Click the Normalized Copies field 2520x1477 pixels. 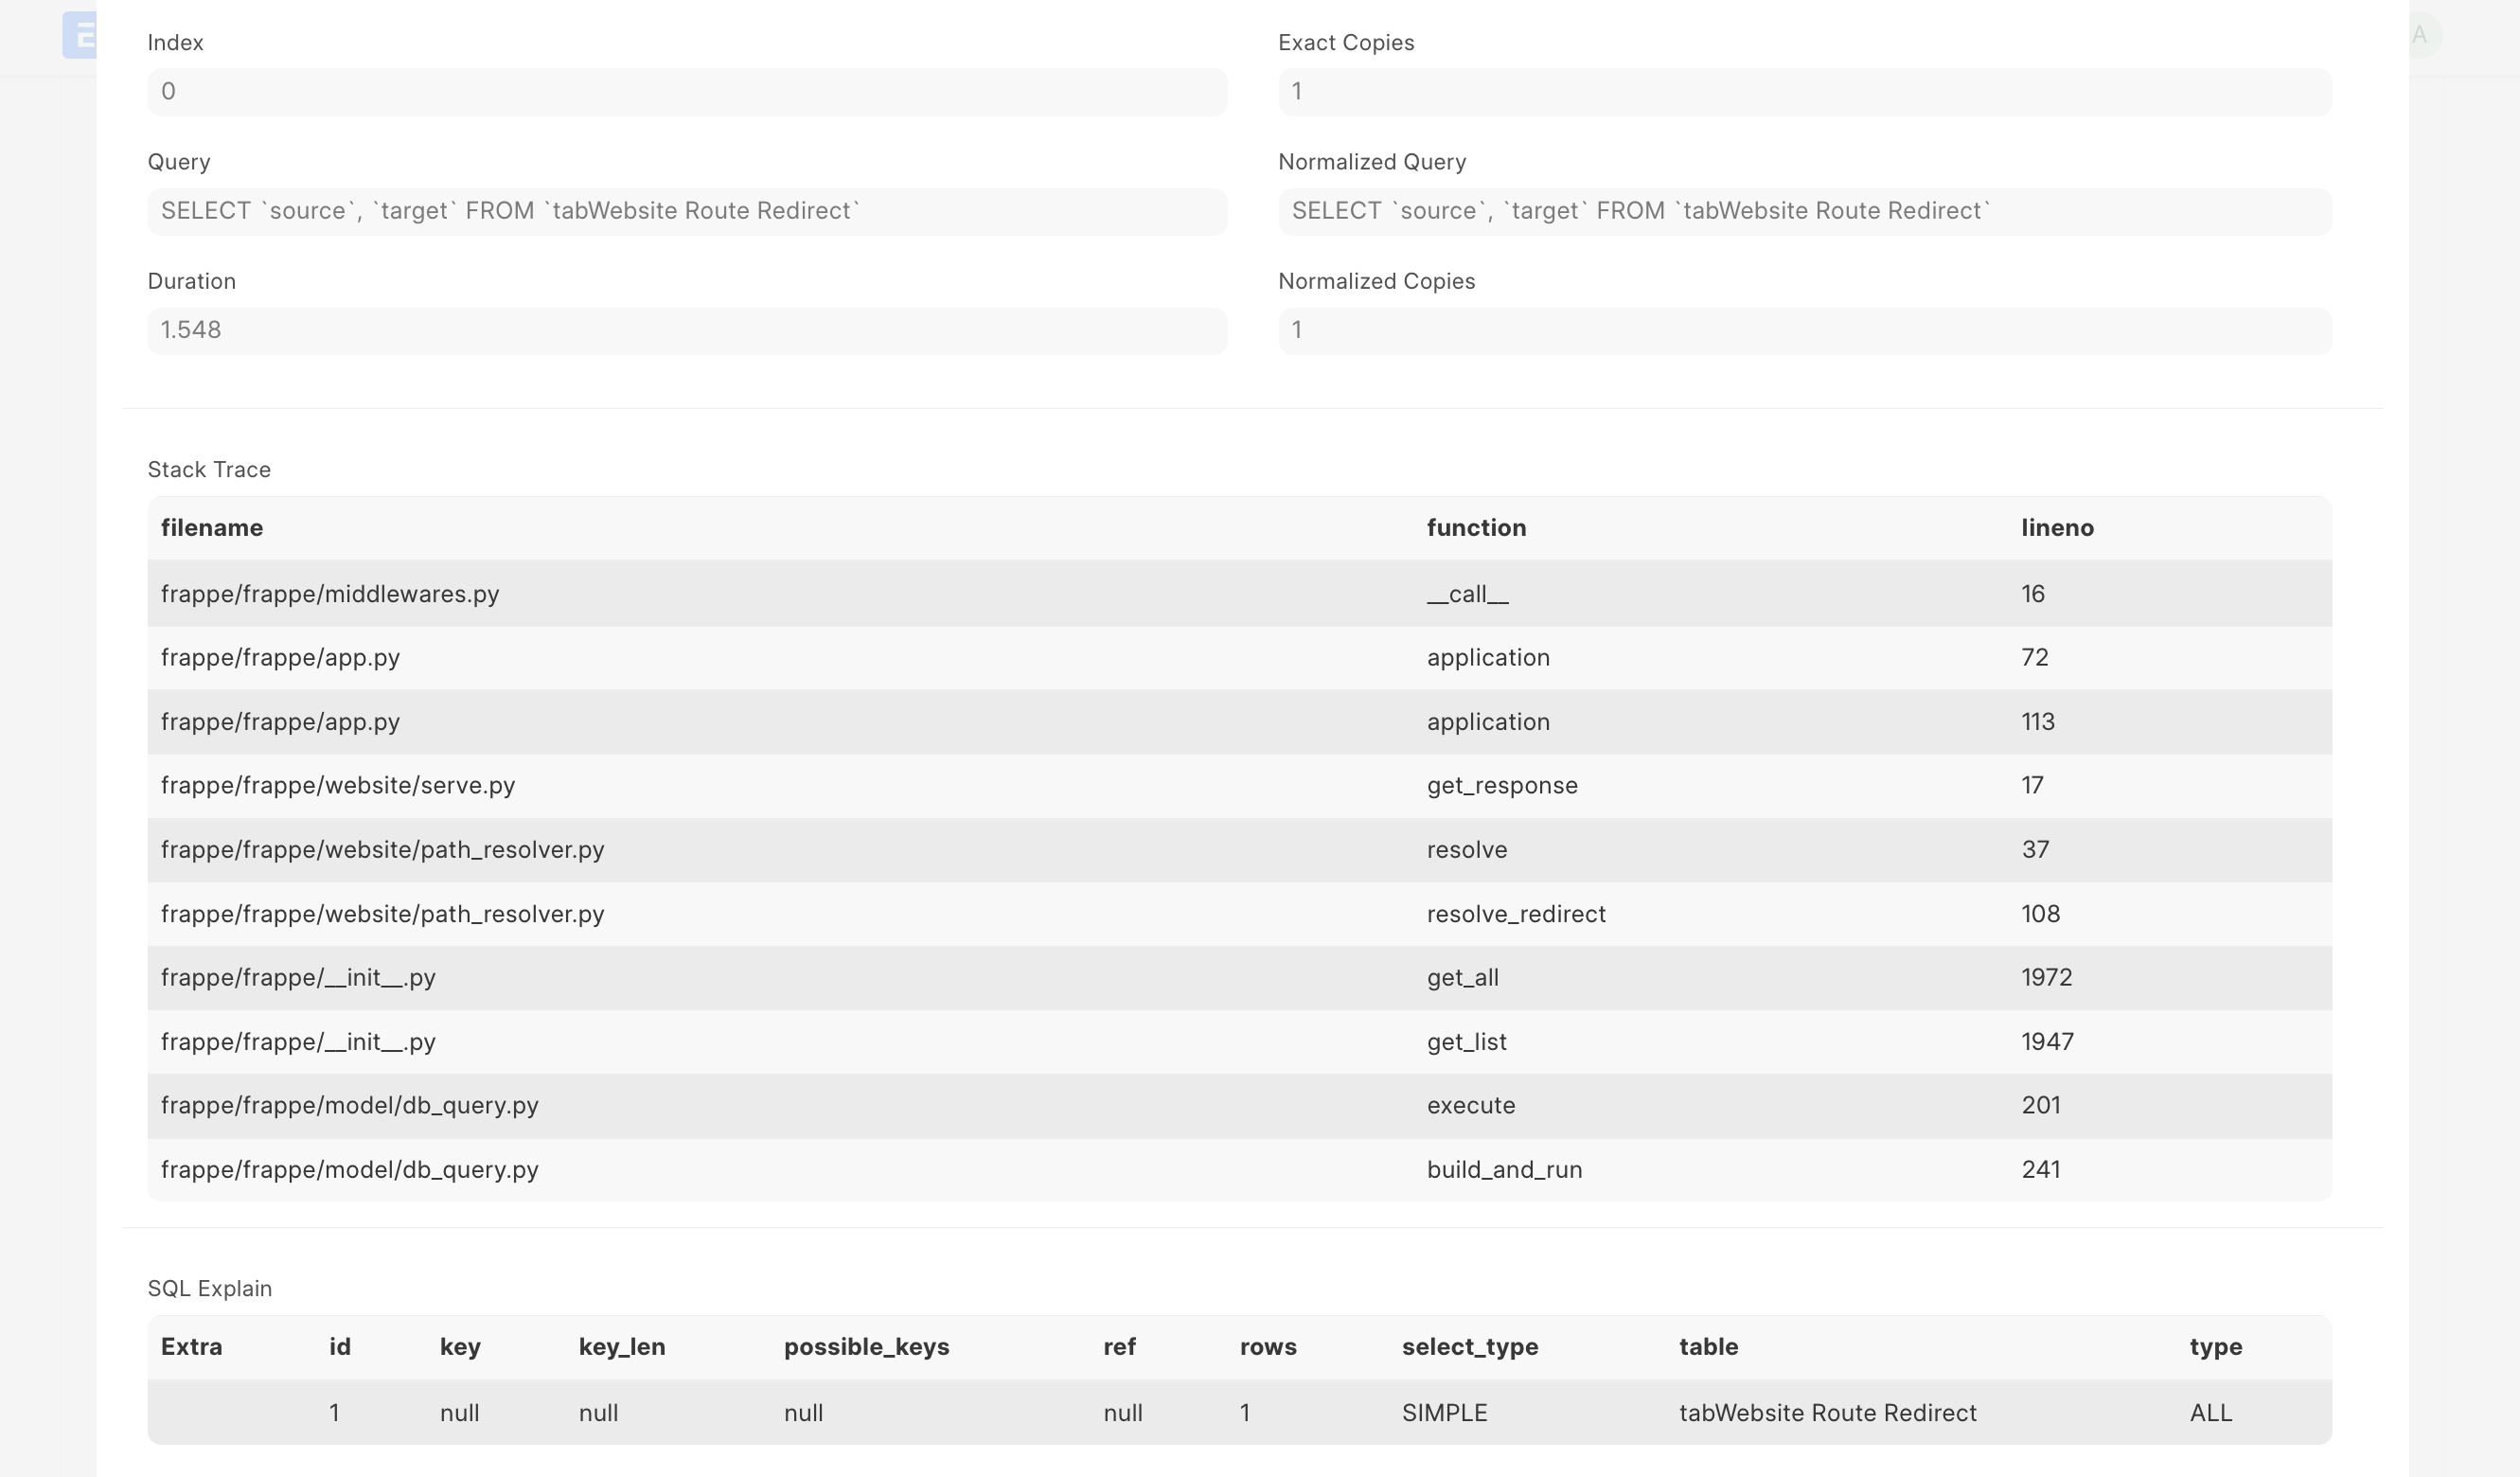point(1805,330)
